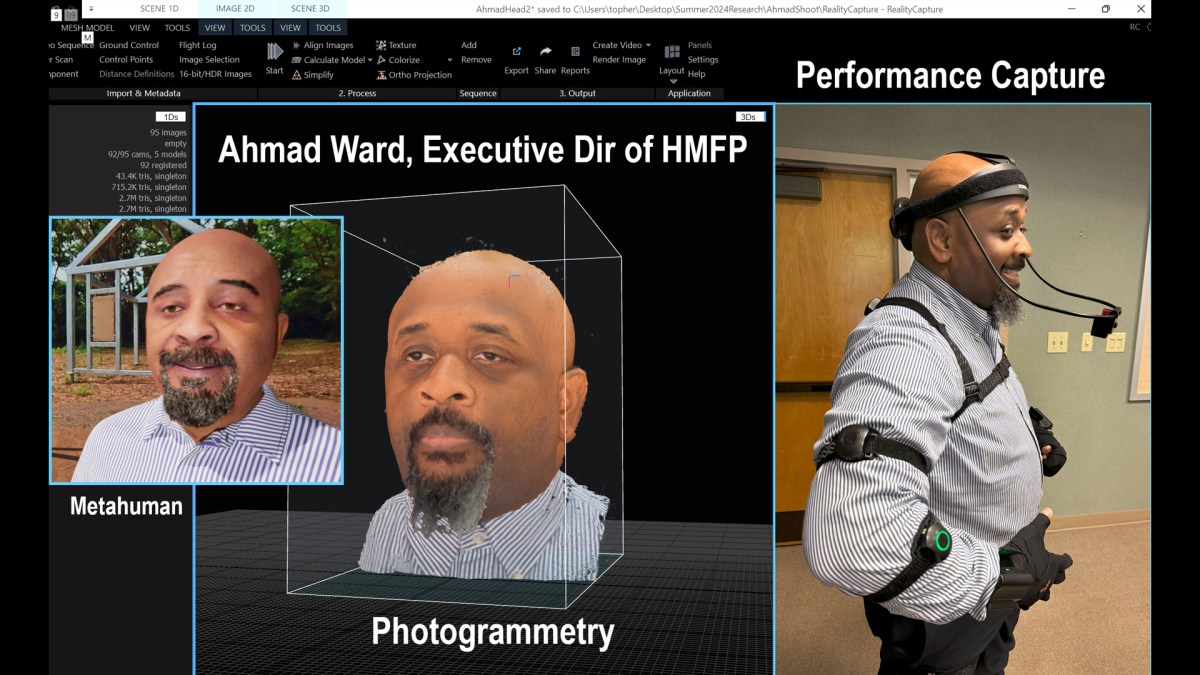Viewport: 1200px width, 675px height.
Task: Expand the Calculate Model dropdown
Action: pos(370,60)
